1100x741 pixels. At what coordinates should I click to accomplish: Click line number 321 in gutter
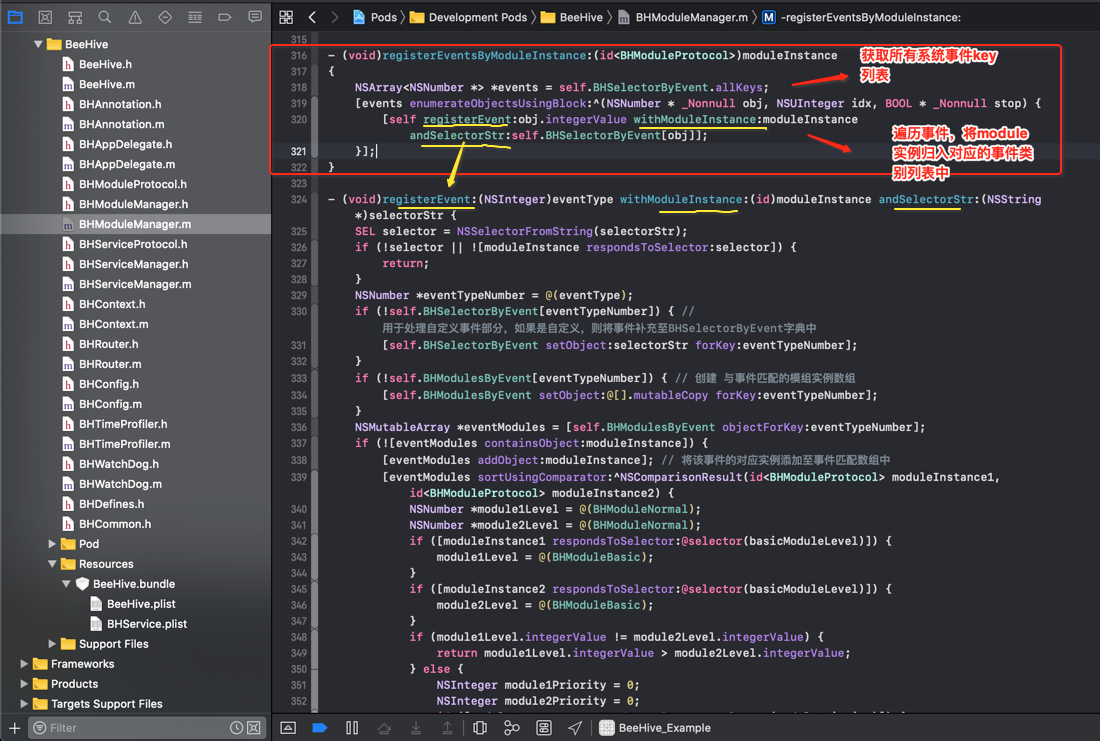[298, 151]
